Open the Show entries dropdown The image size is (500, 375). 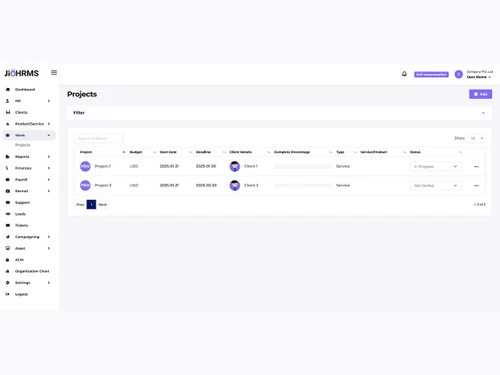476,138
